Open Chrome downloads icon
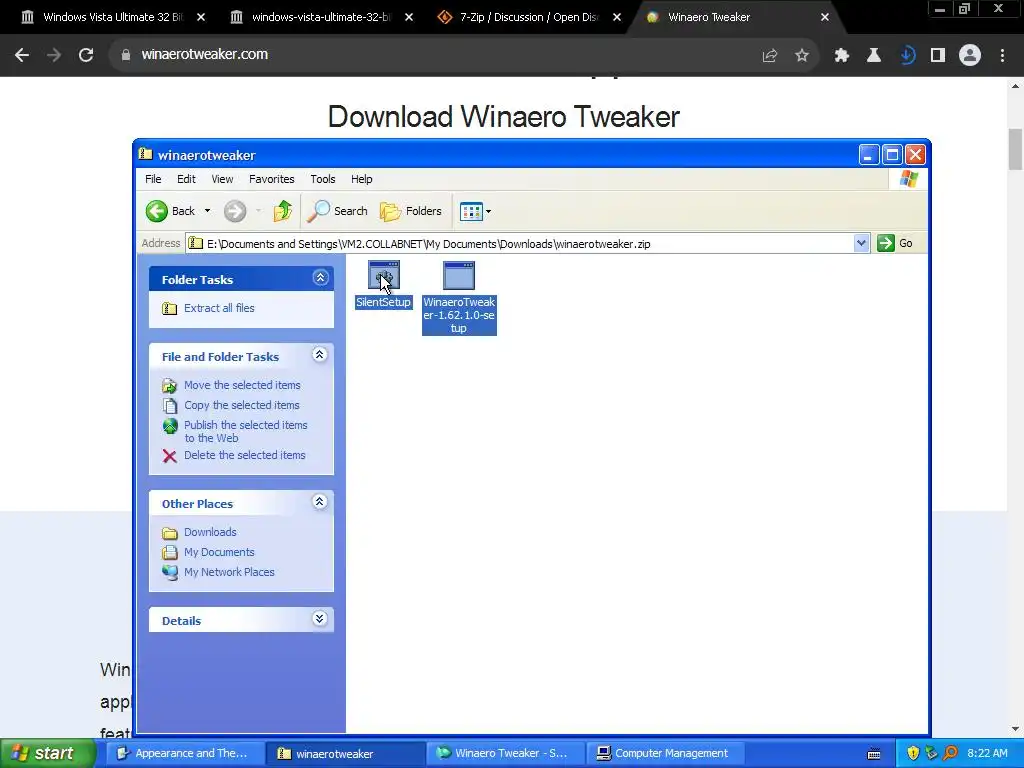 click(907, 56)
